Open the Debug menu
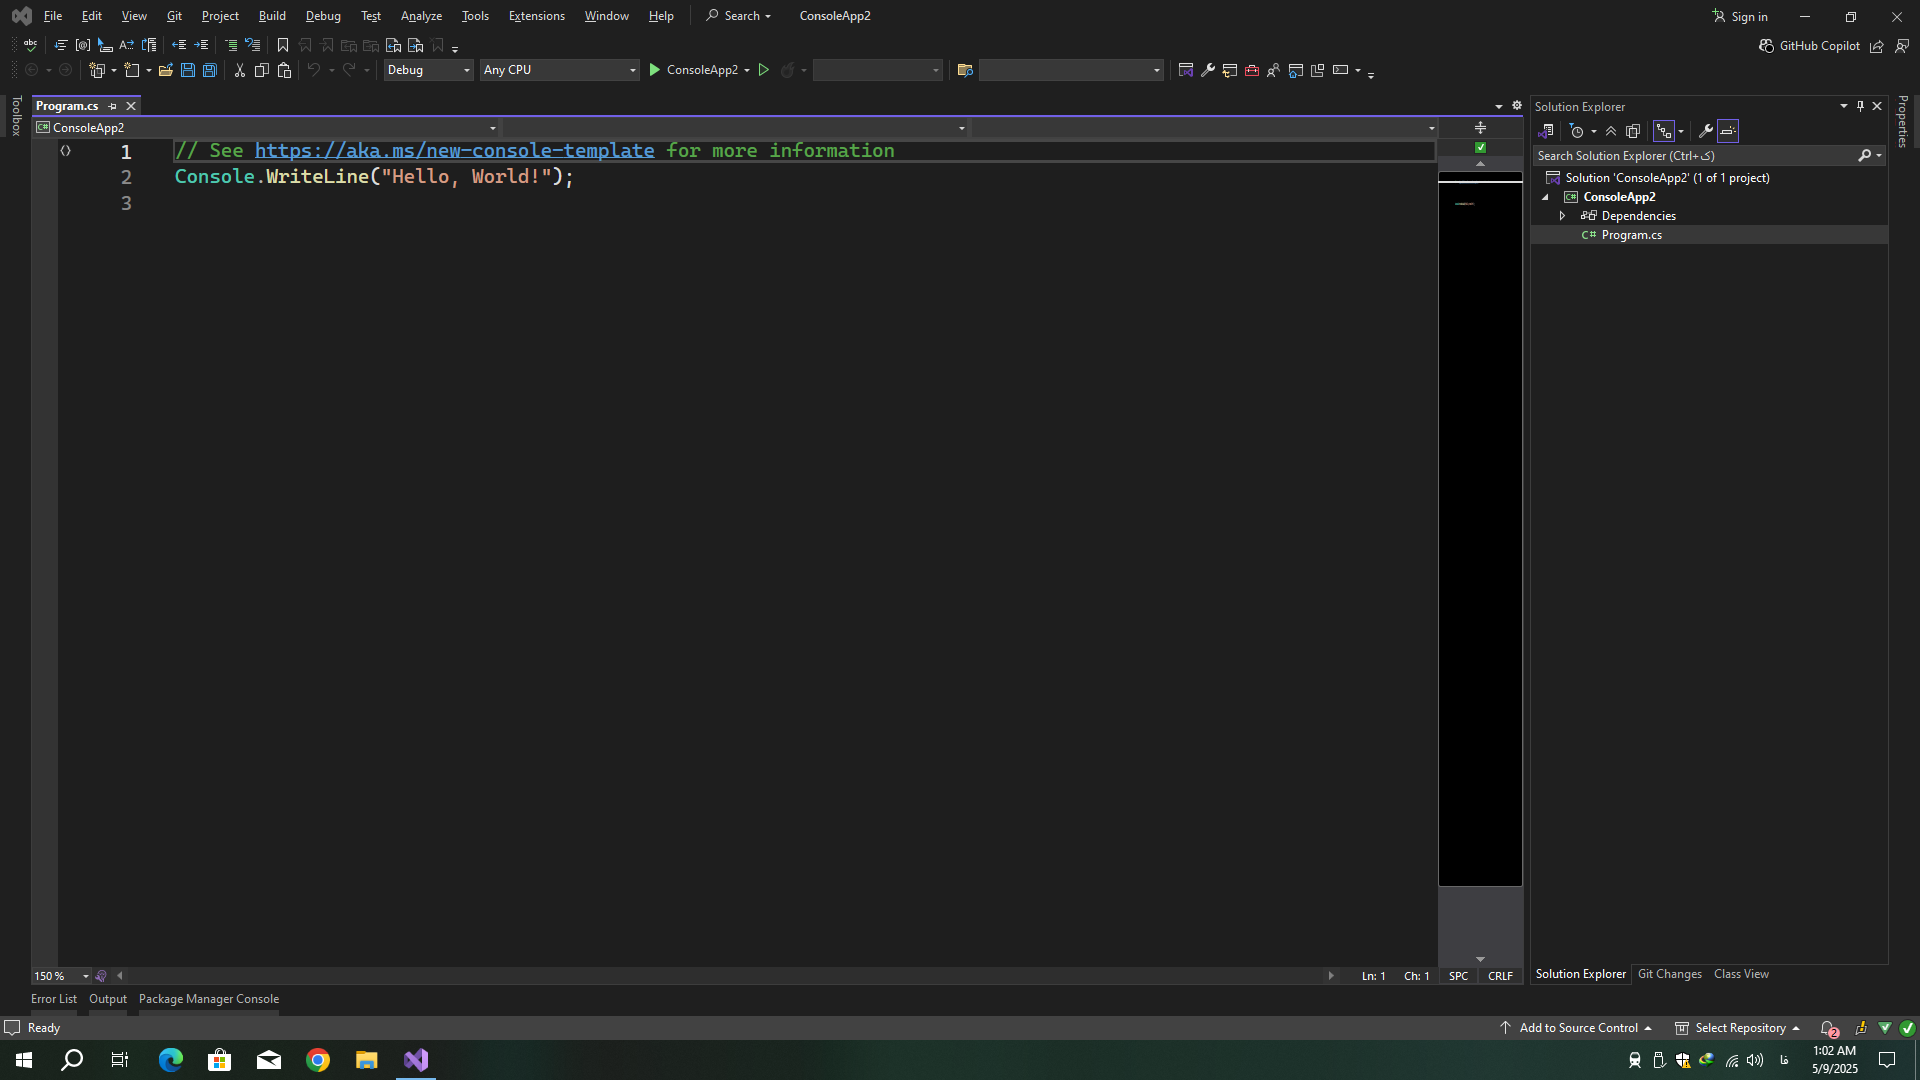The height and width of the screenshot is (1080, 1920). [323, 16]
